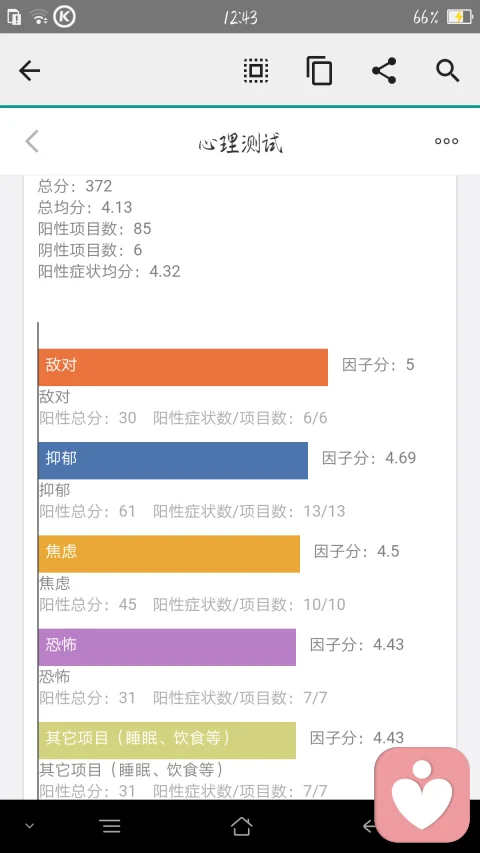
Task: Select the orange 敌对 bar
Action: (x=183, y=367)
